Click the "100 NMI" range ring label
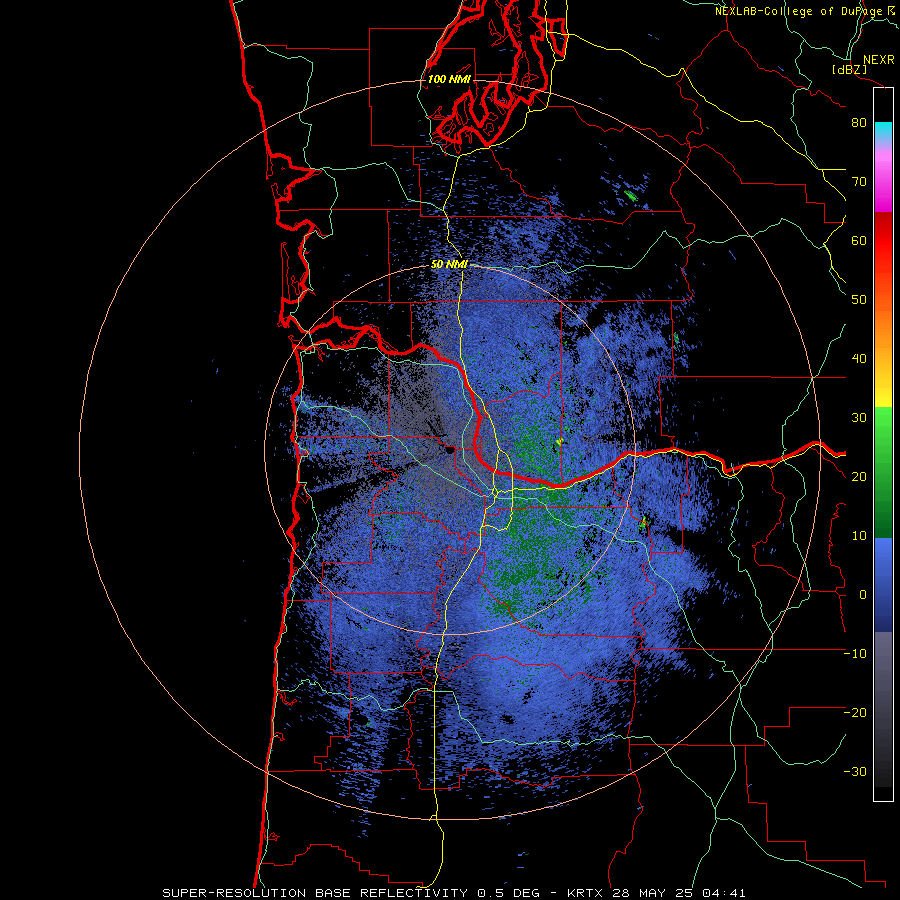The image size is (900, 900). [449, 79]
